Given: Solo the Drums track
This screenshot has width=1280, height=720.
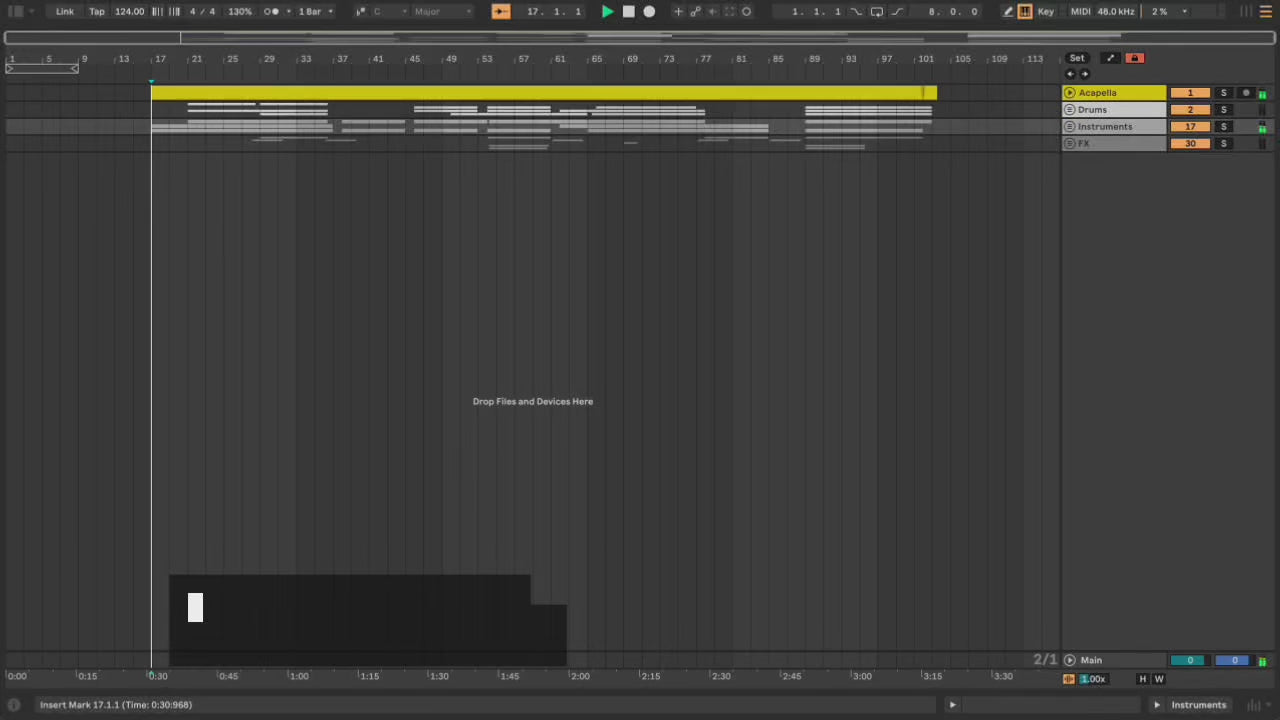Looking at the screenshot, I should [1223, 110].
